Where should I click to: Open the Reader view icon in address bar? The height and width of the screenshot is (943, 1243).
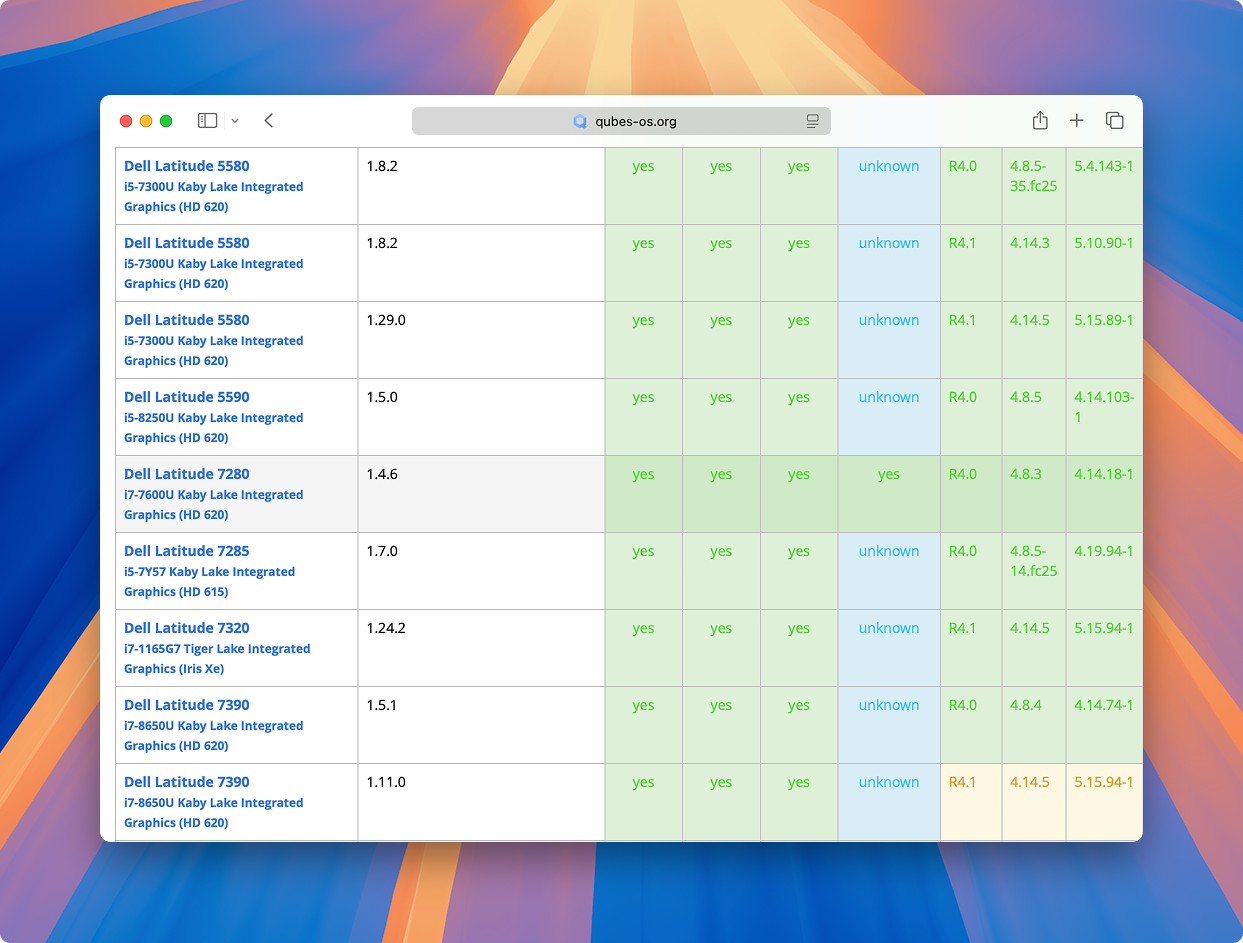pos(813,121)
